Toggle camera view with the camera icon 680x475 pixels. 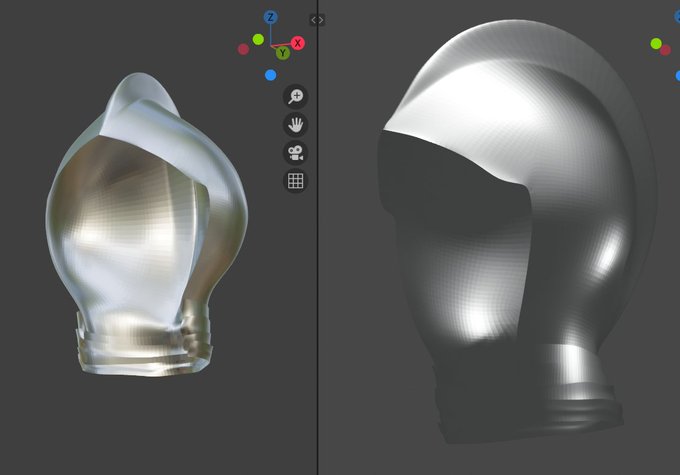(296, 153)
